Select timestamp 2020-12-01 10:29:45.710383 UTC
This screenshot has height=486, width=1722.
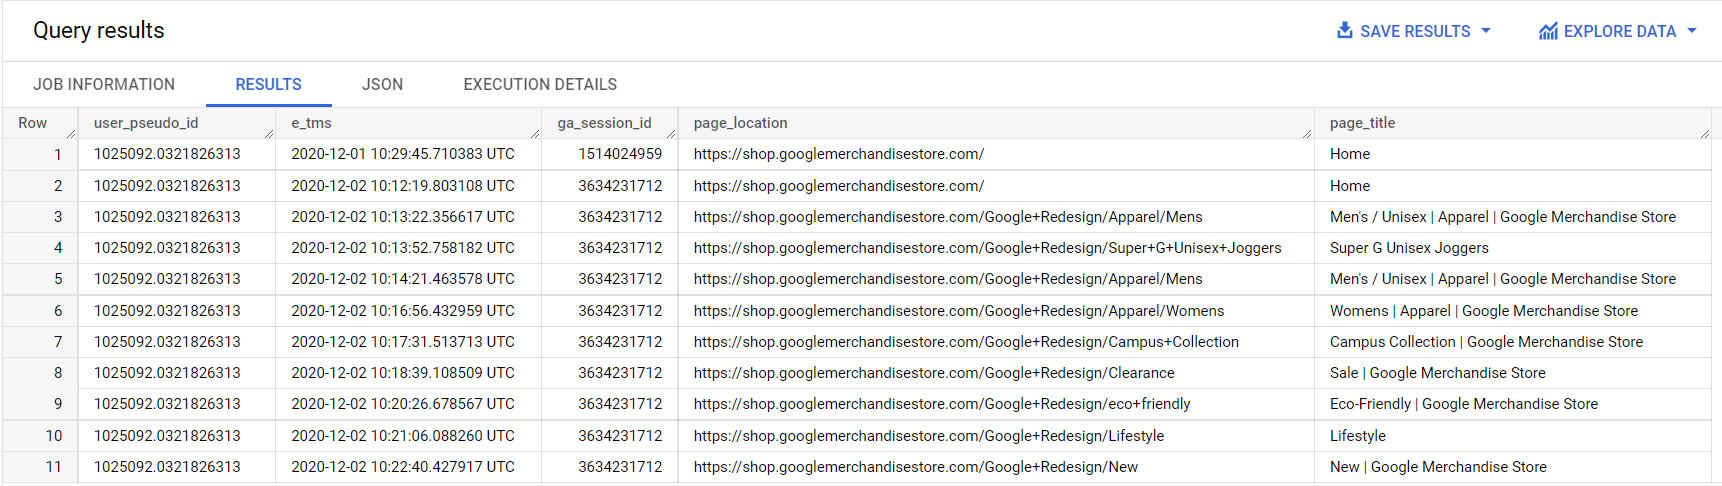click(x=403, y=154)
